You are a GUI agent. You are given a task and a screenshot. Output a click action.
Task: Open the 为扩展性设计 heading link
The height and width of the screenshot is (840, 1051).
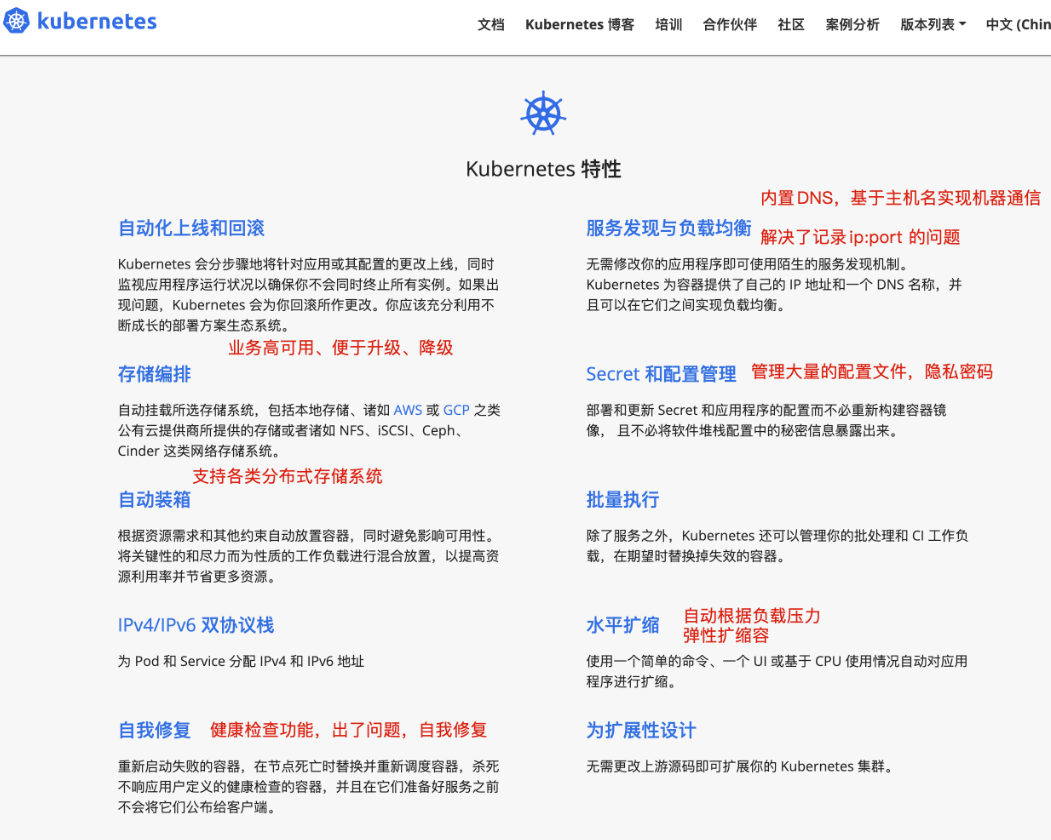641,730
